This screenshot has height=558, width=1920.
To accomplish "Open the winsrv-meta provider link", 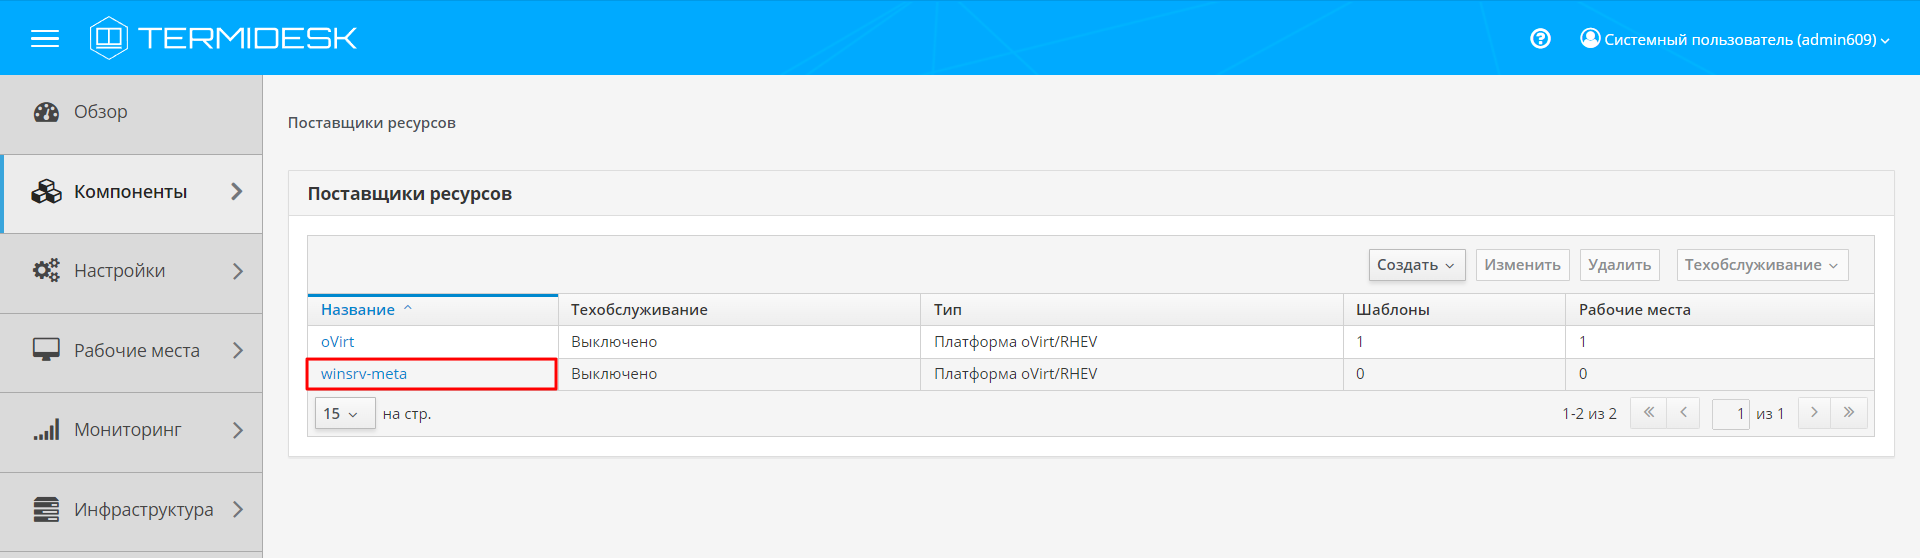I will point(364,374).
